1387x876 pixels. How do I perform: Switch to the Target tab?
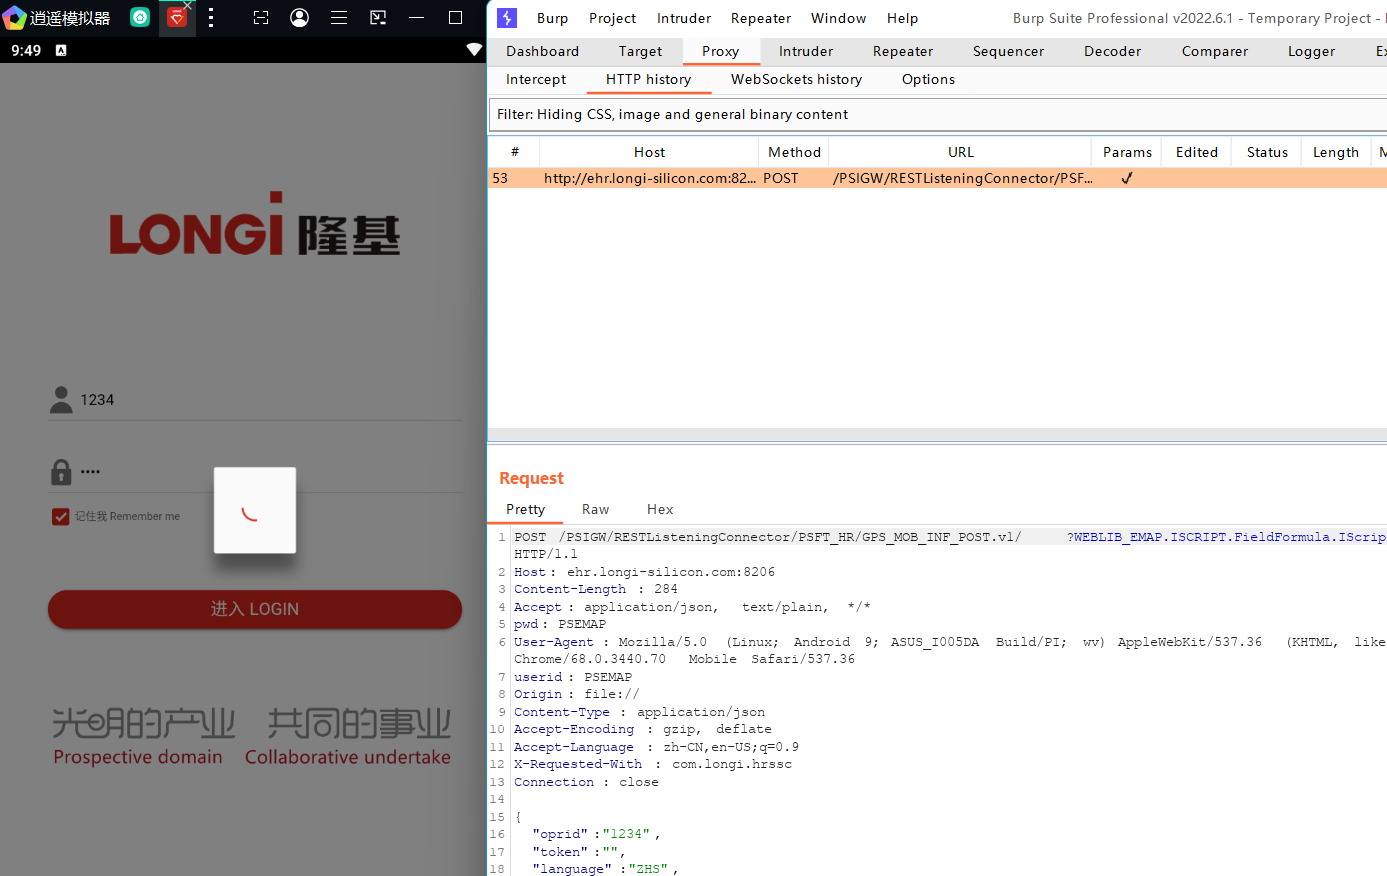coord(640,51)
